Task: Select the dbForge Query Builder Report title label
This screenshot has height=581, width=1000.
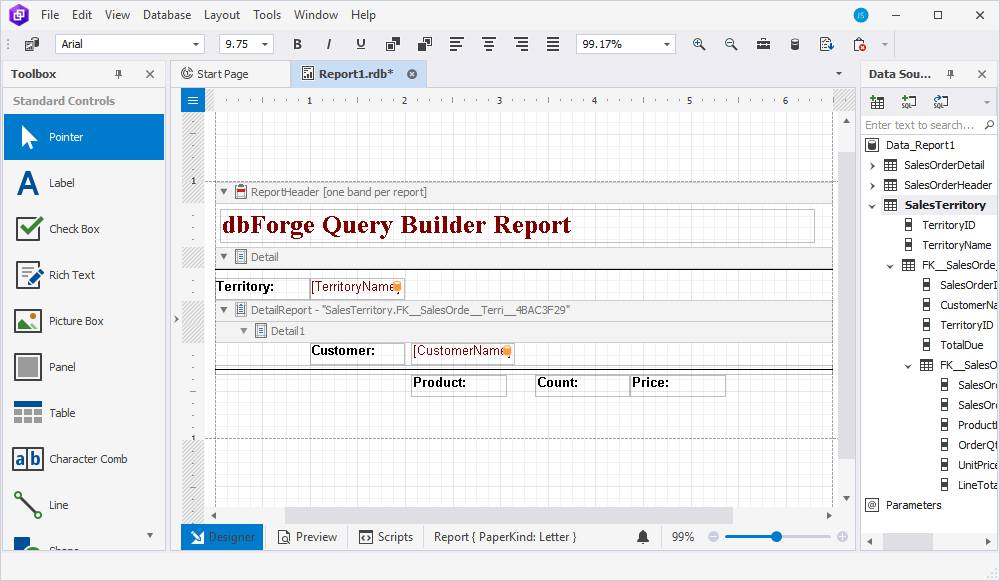Action: click(x=517, y=226)
